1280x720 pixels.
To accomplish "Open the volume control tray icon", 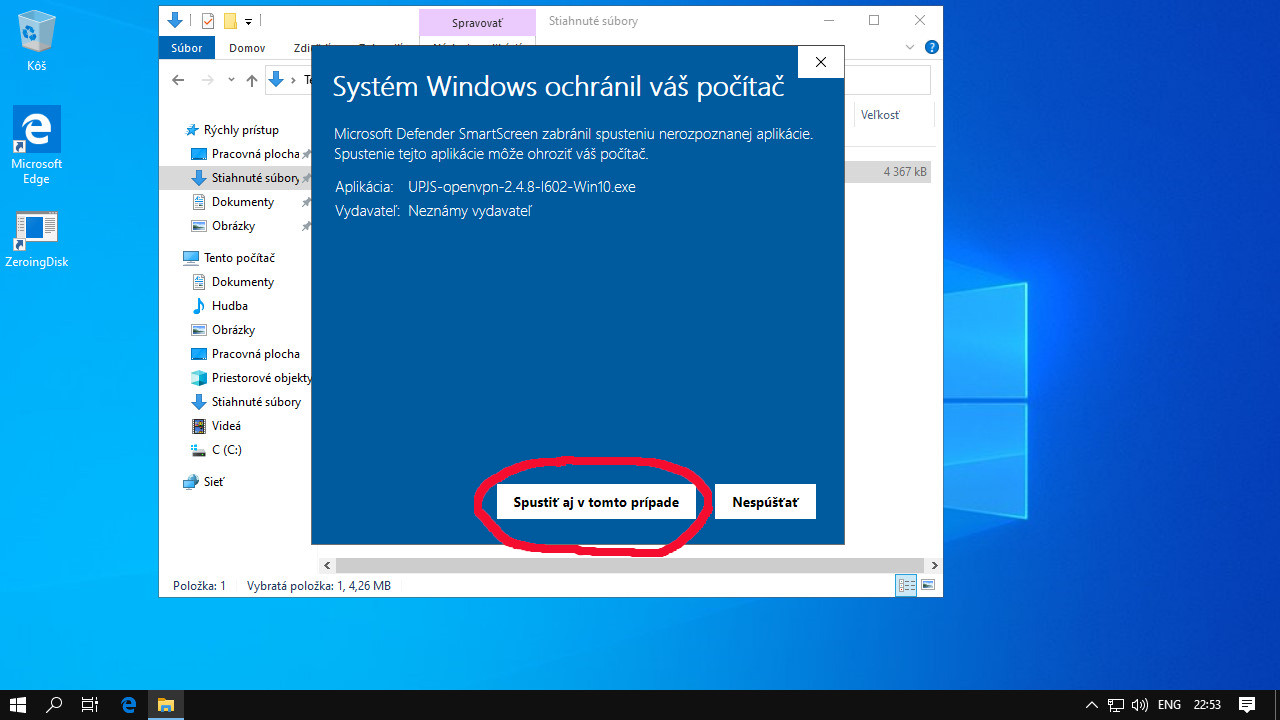I will [1139, 705].
